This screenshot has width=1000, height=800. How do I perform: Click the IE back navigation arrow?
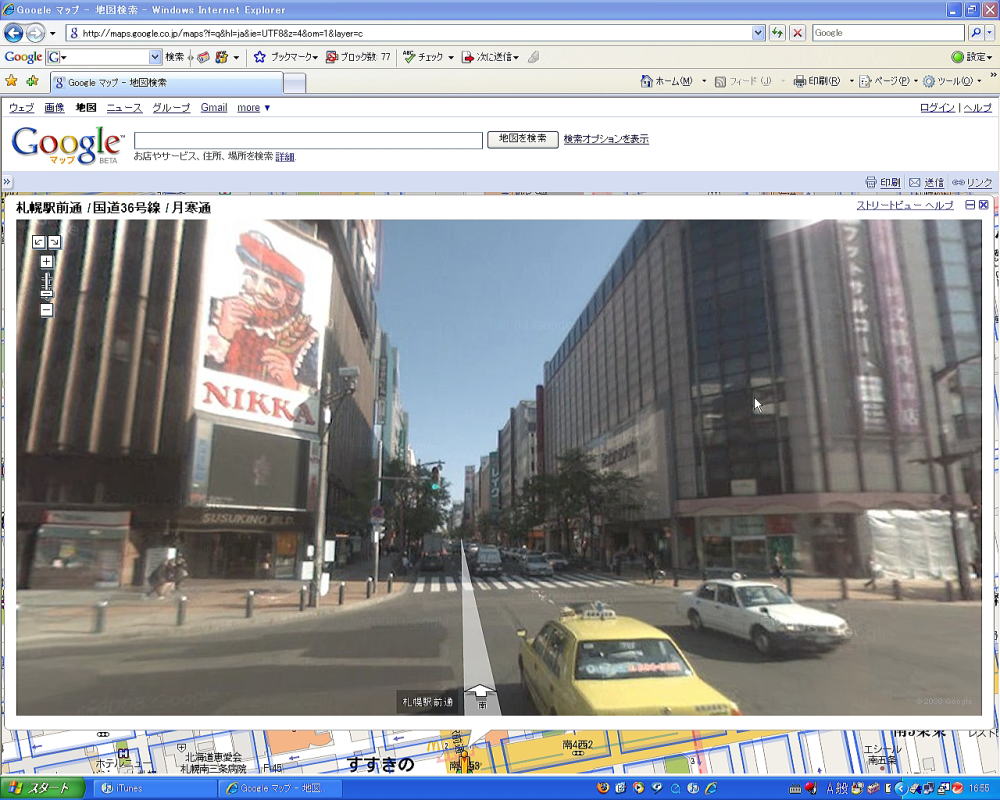tap(14, 33)
